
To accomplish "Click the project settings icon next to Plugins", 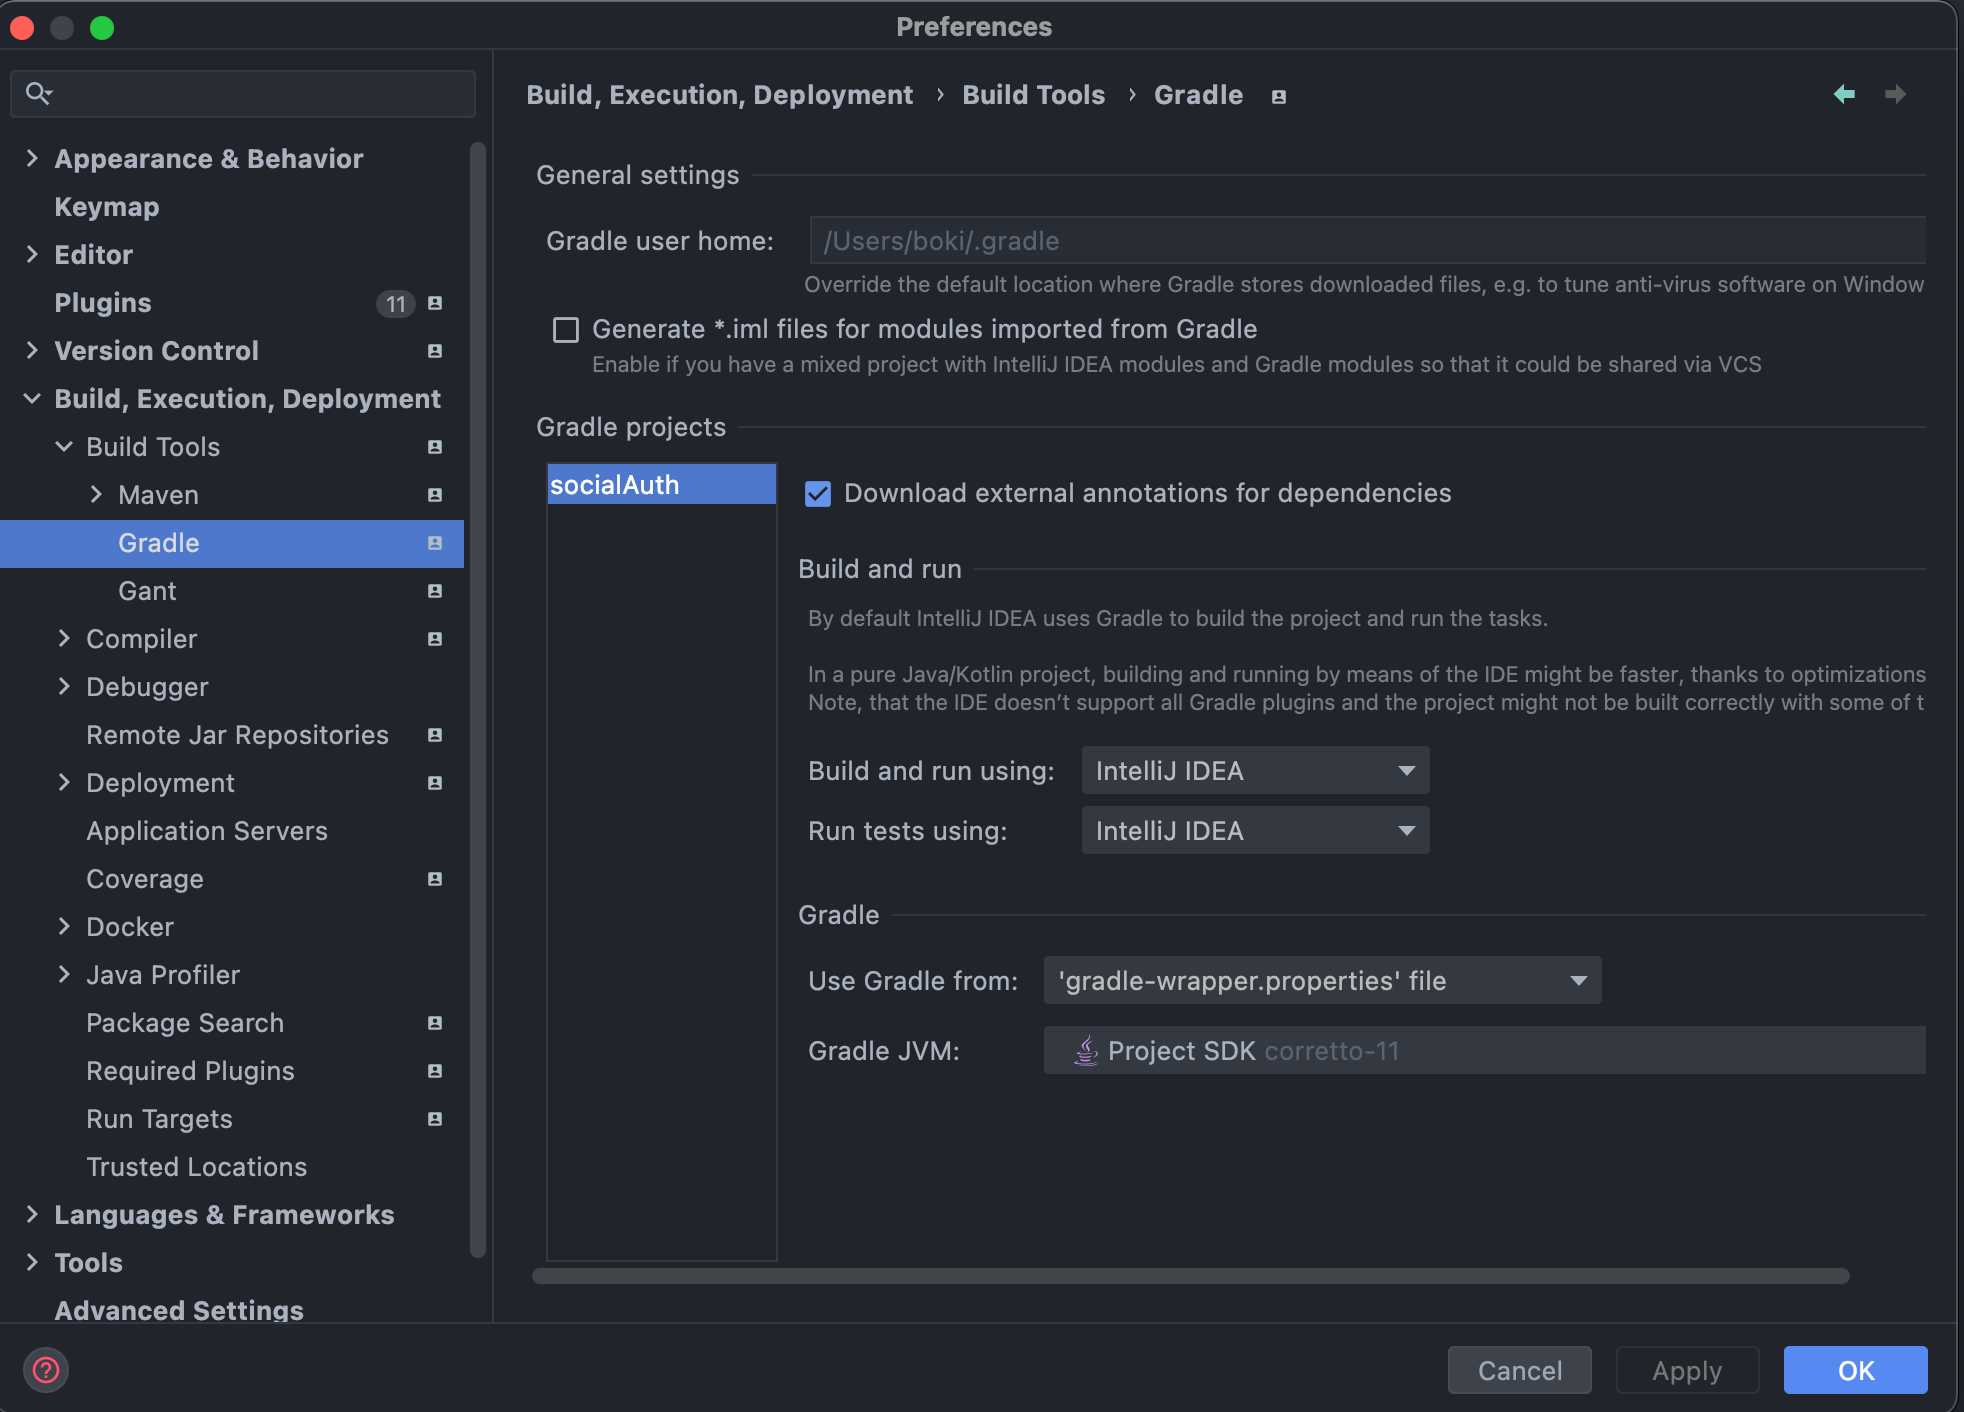I will (x=435, y=303).
